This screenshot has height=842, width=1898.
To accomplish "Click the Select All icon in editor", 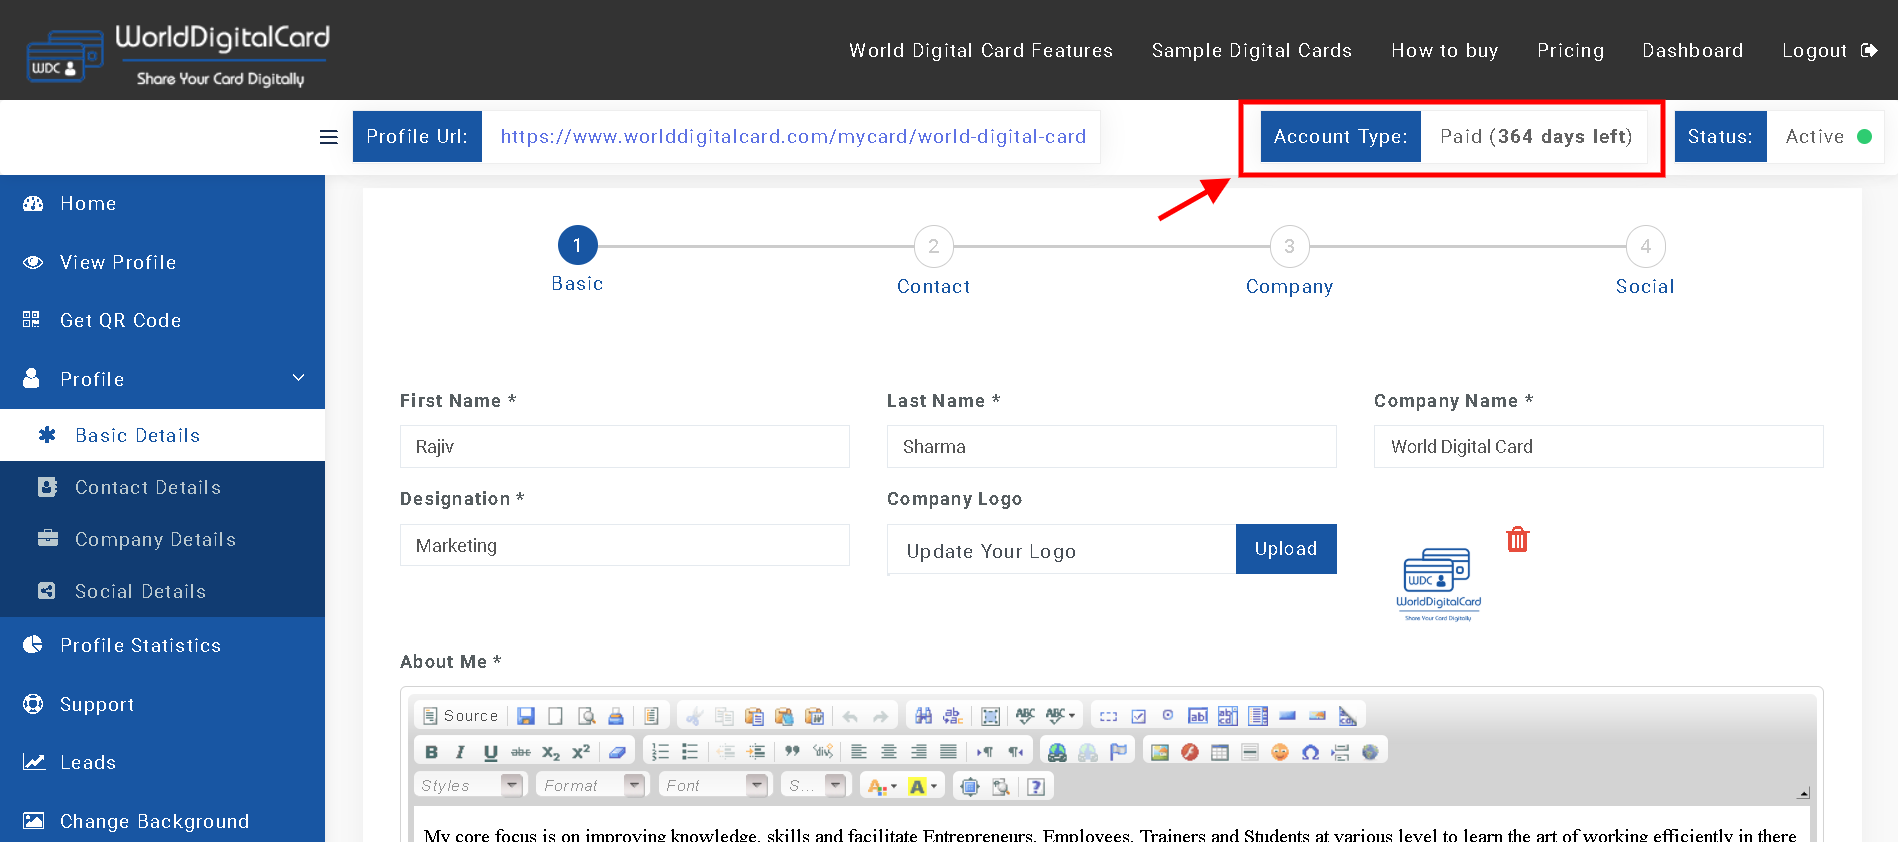I will (990, 716).
